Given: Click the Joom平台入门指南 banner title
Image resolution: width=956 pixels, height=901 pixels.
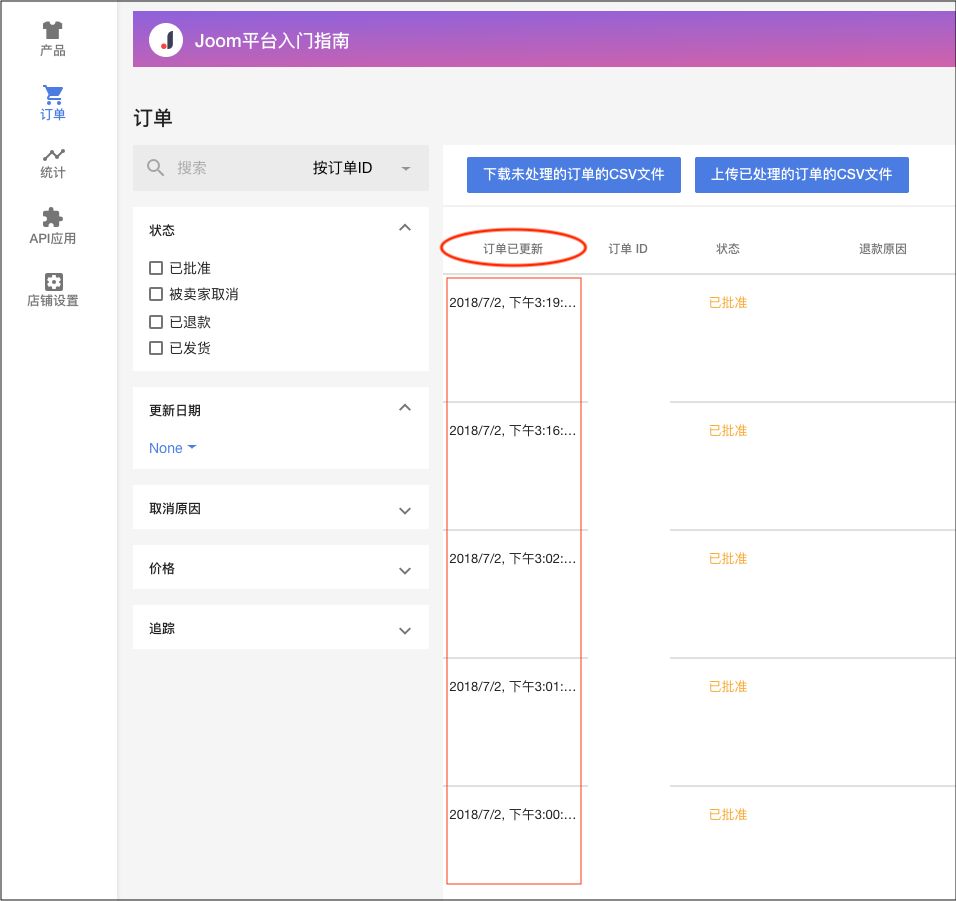Looking at the screenshot, I should (272, 41).
